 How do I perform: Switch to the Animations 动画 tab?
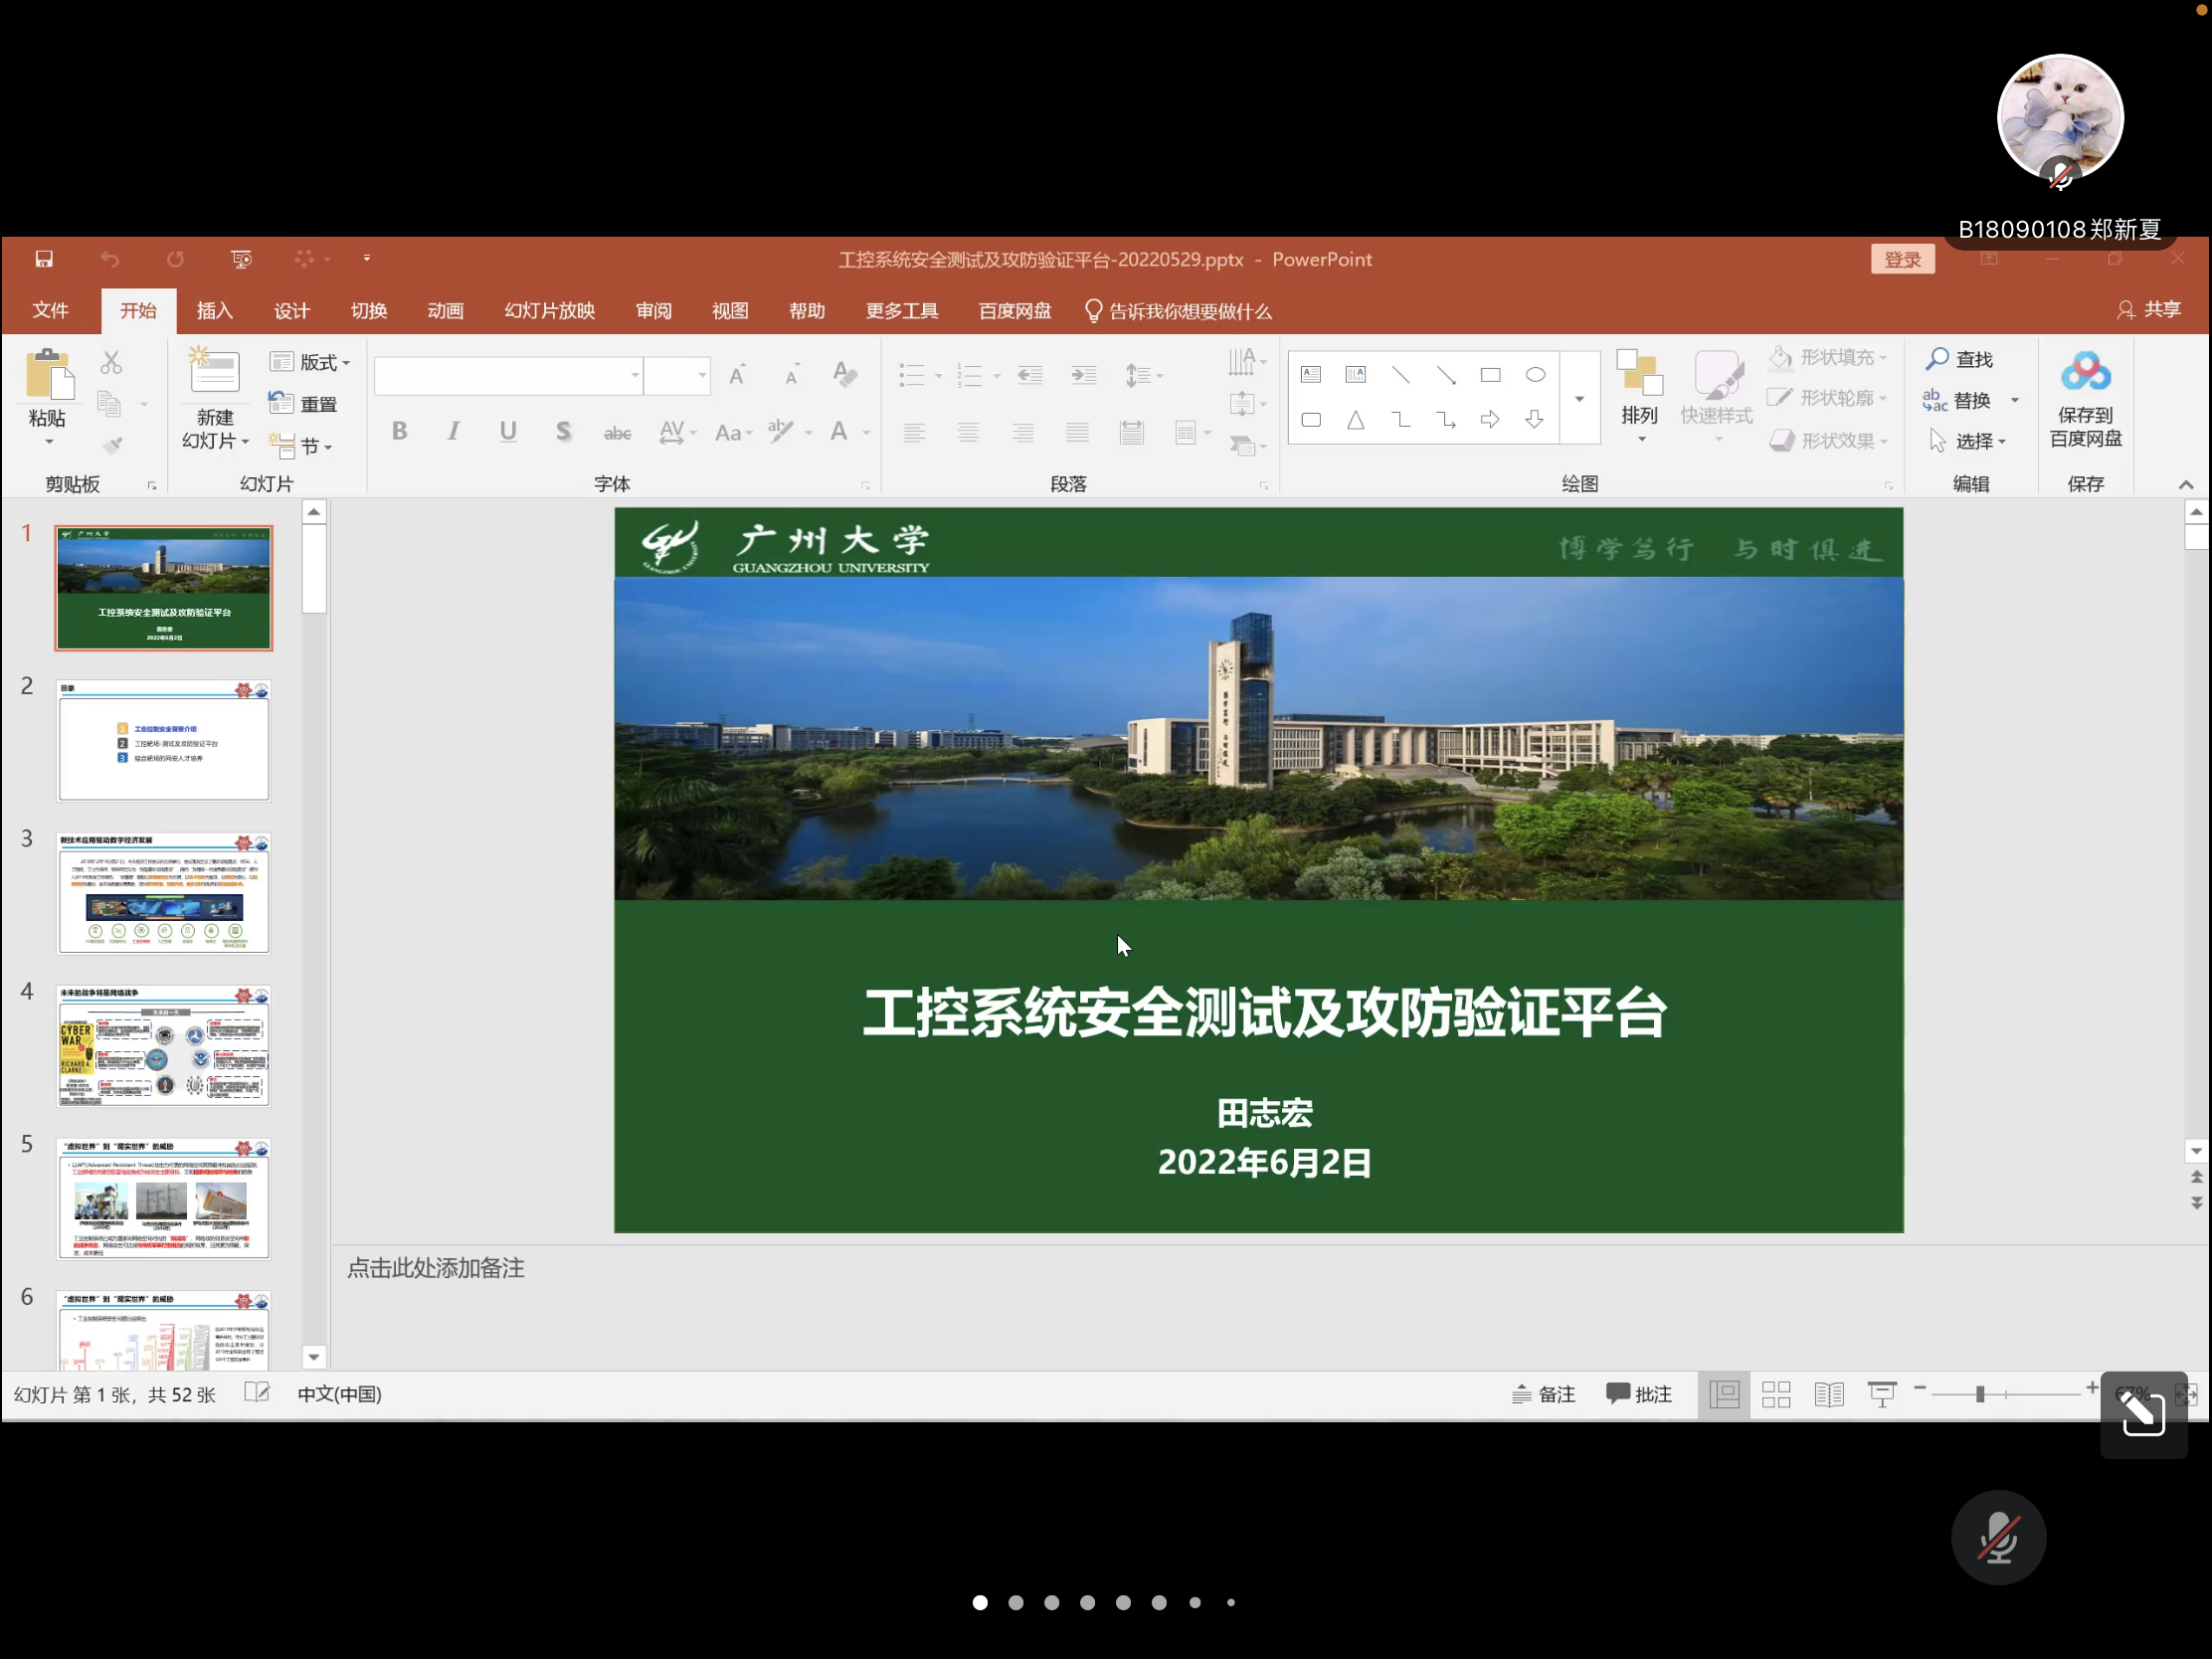click(x=446, y=311)
